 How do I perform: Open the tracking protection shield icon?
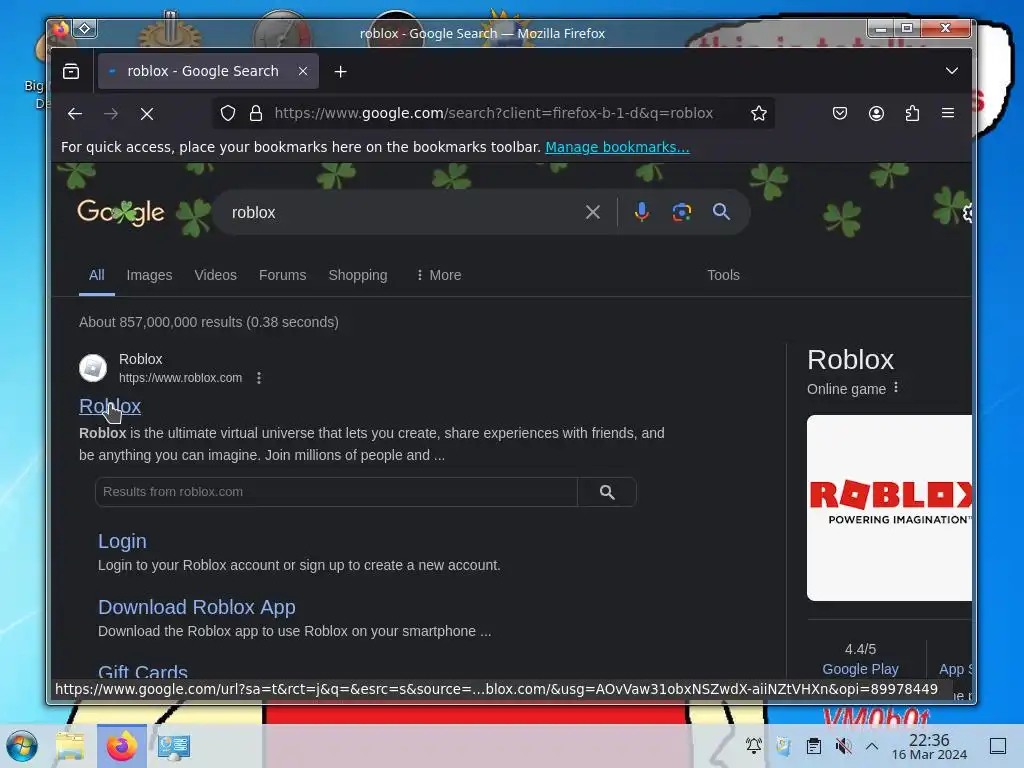227,114
